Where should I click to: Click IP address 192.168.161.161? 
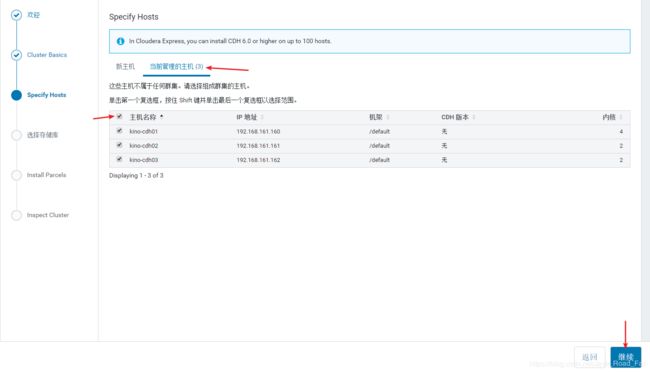258,146
